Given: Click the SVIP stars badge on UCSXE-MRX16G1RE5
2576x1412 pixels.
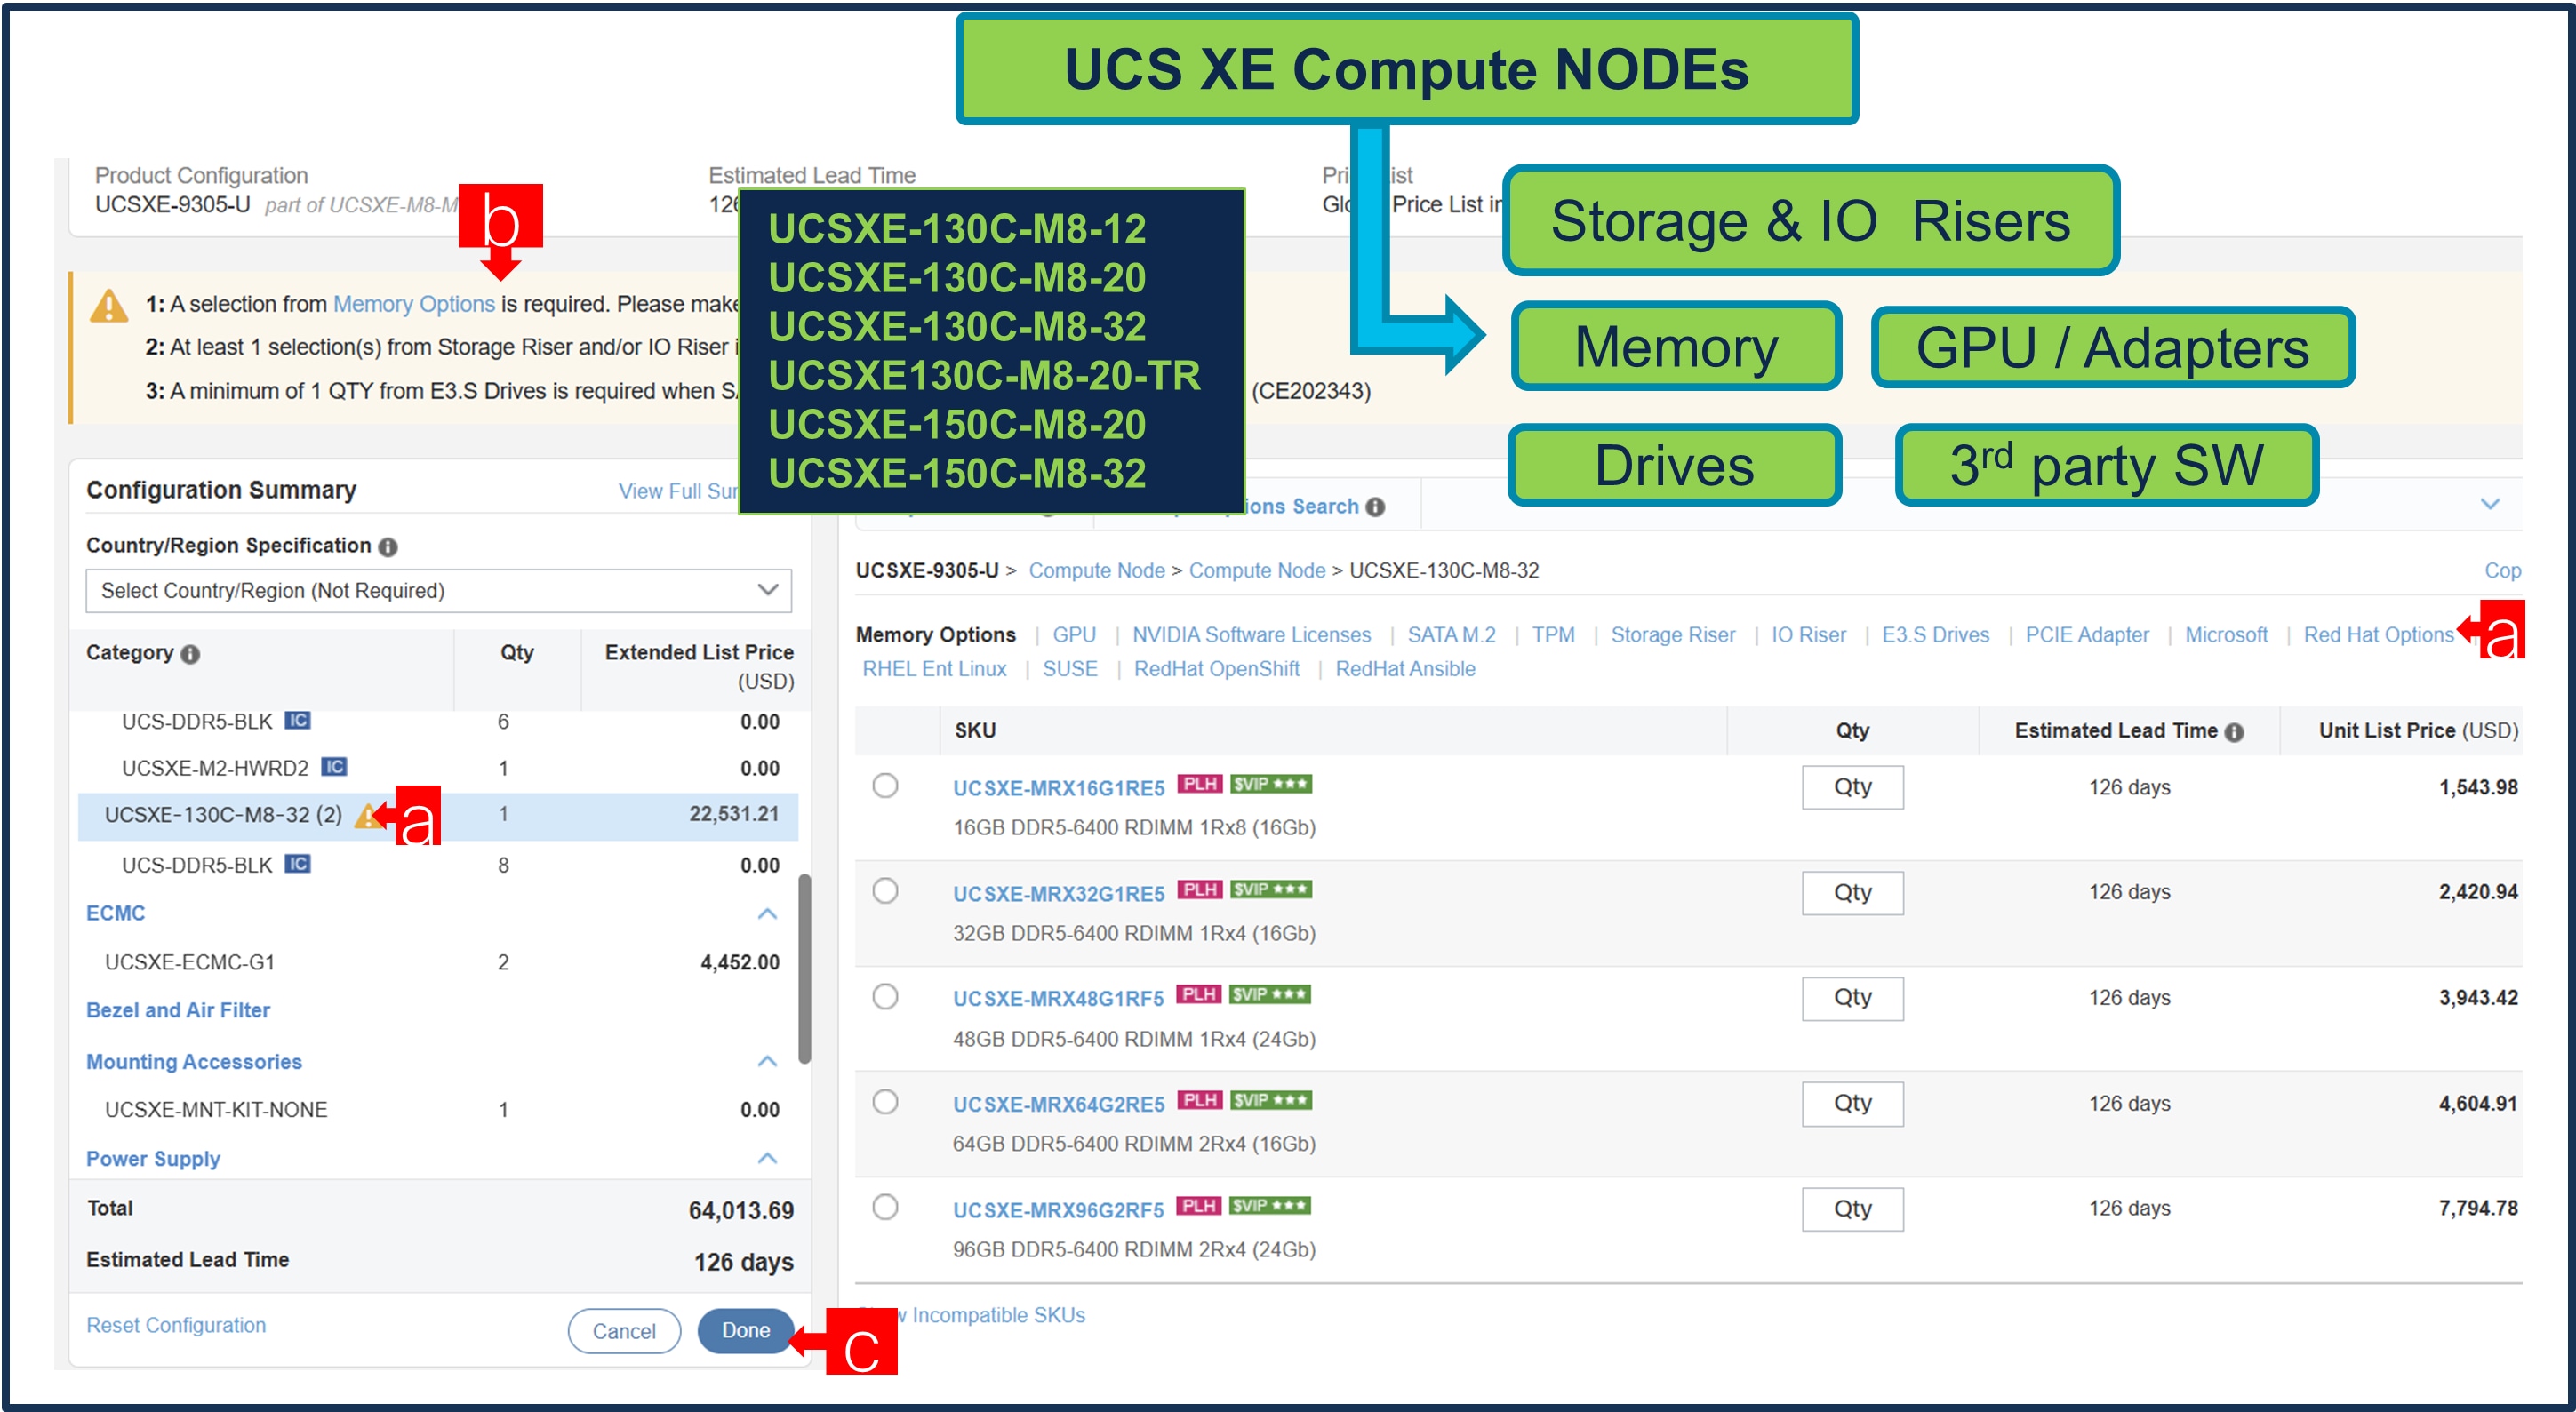Looking at the screenshot, I should [x=1271, y=784].
